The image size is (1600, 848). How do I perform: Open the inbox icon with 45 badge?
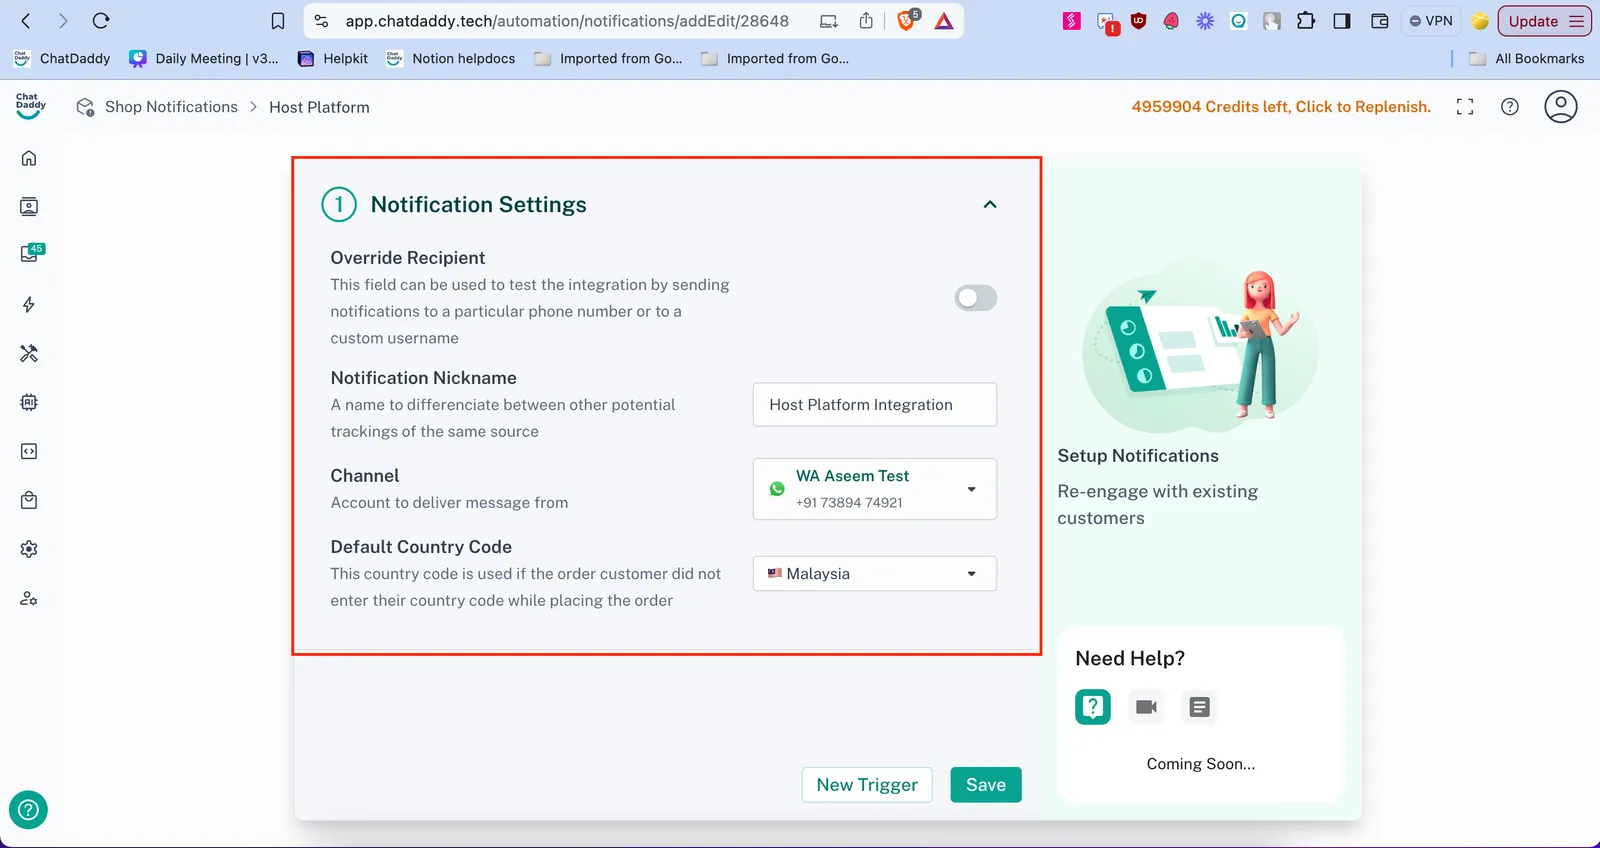[x=30, y=254]
